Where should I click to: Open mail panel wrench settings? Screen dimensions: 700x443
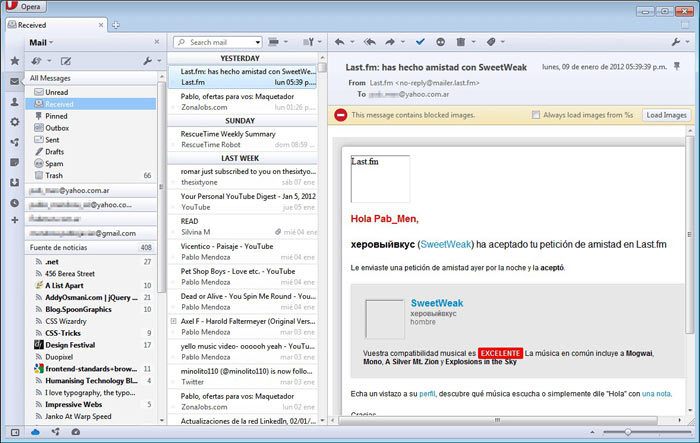(x=148, y=61)
